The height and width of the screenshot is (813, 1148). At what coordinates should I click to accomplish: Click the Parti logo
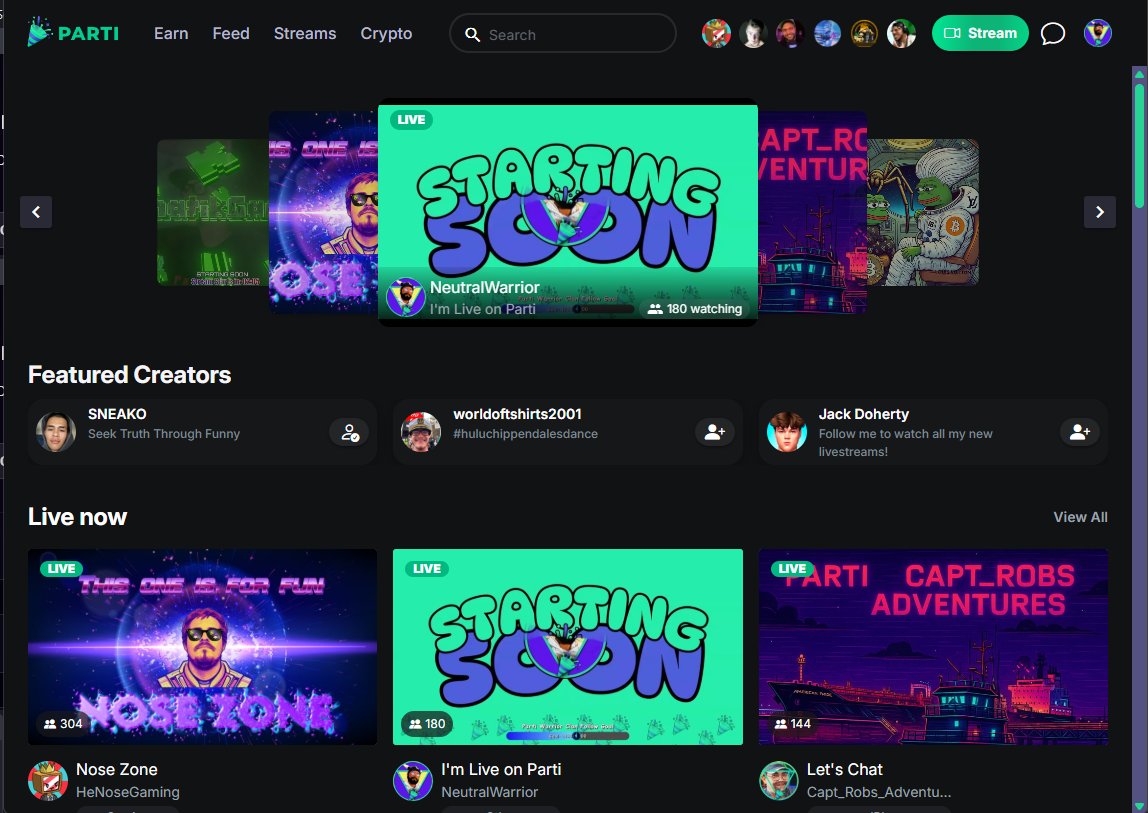pyautogui.click(x=72, y=33)
